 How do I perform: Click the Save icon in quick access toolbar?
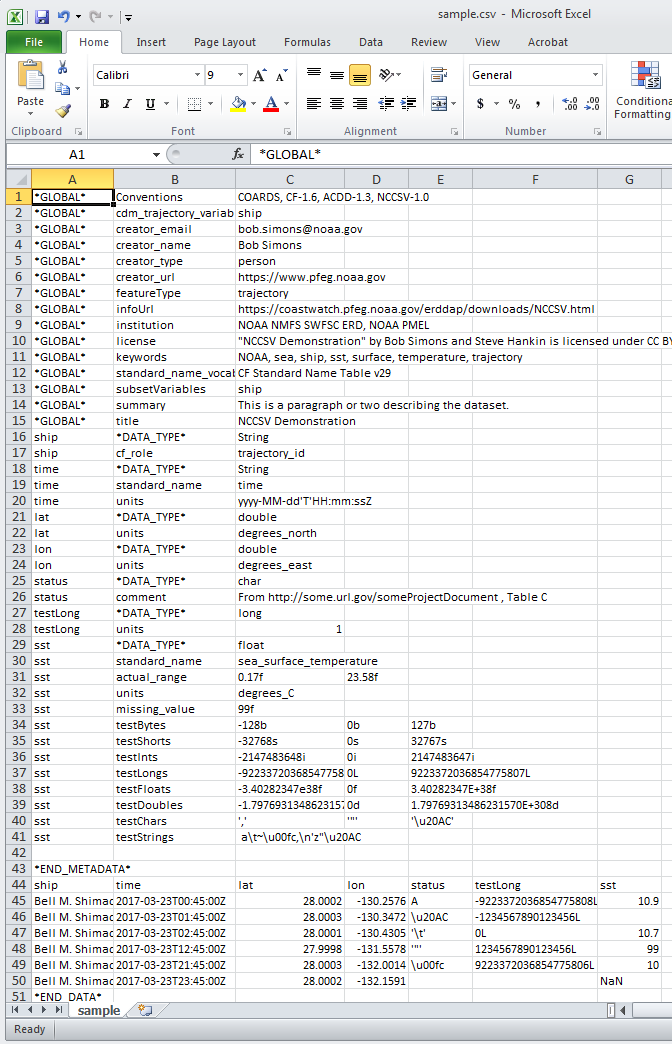click(42, 16)
